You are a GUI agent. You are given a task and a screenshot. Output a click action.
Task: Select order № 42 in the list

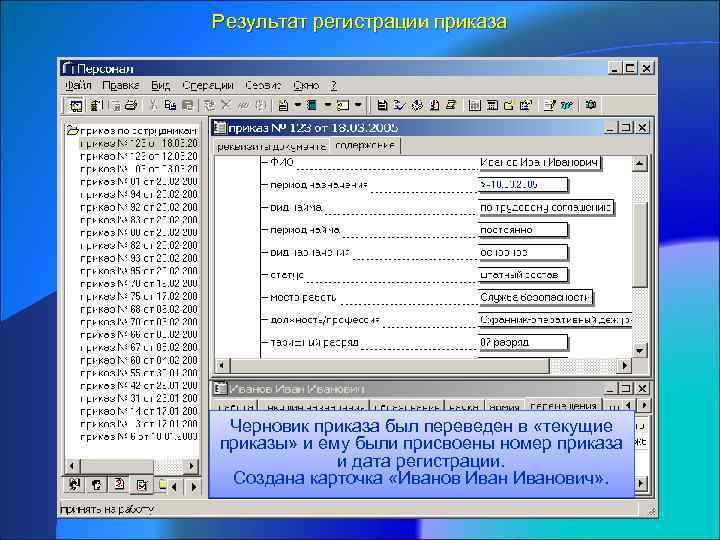pos(139,386)
